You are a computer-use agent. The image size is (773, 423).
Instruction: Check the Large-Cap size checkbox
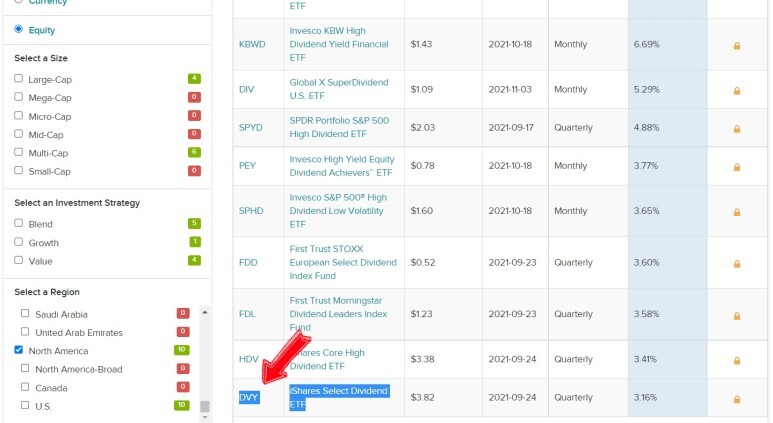point(19,78)
